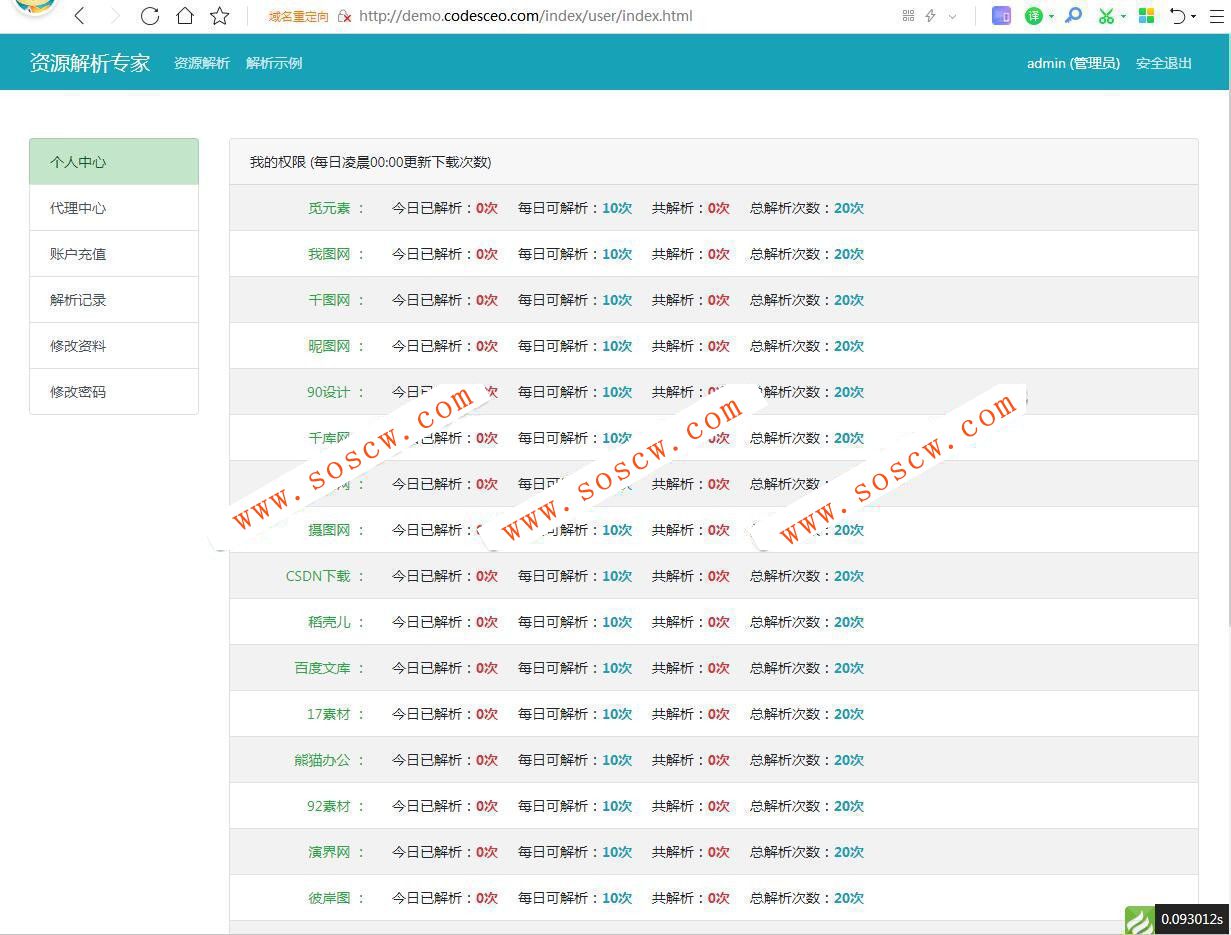1231x935 pixels.
Task: Click the green scissors screenshot icon
Action: click(x=1106, y=16)
